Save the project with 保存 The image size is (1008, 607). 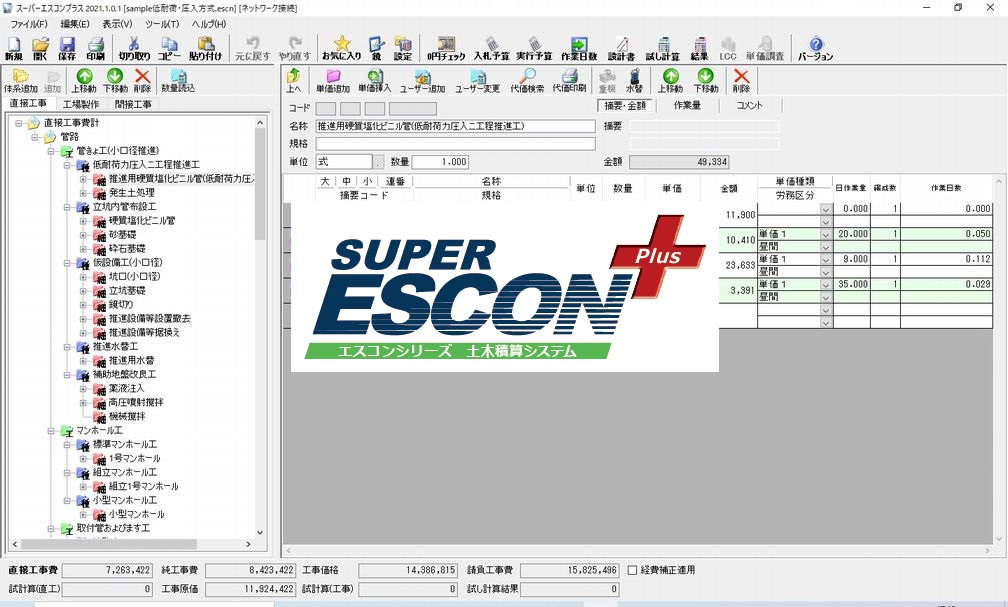pos(67,49)
